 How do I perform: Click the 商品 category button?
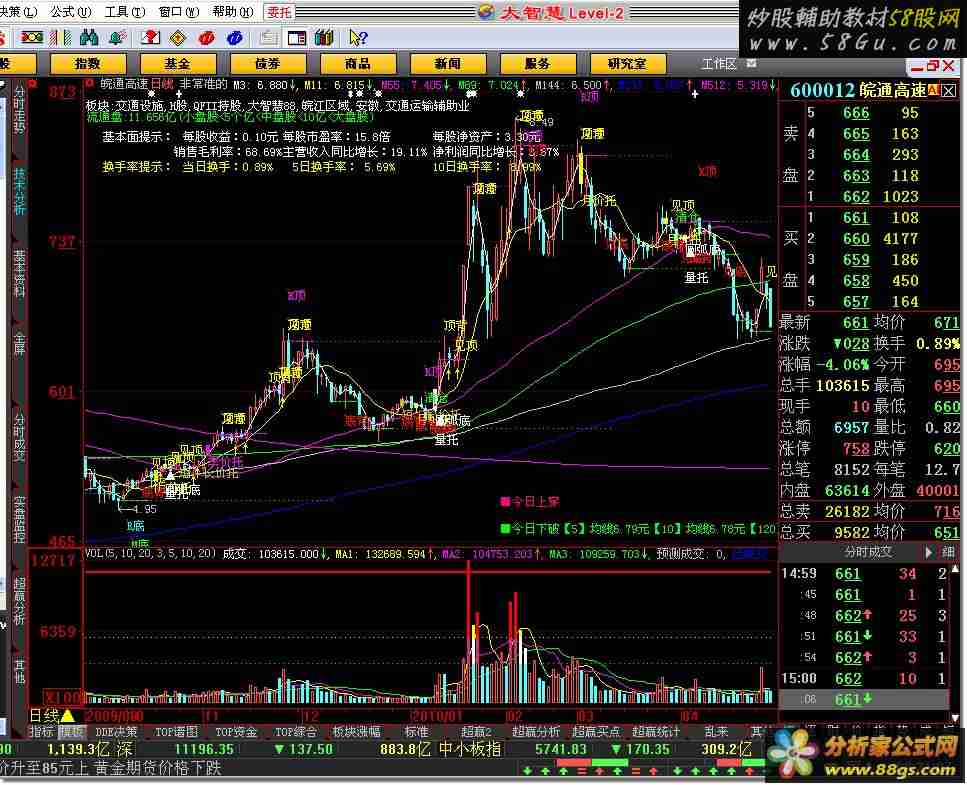(x=358, y=64)
